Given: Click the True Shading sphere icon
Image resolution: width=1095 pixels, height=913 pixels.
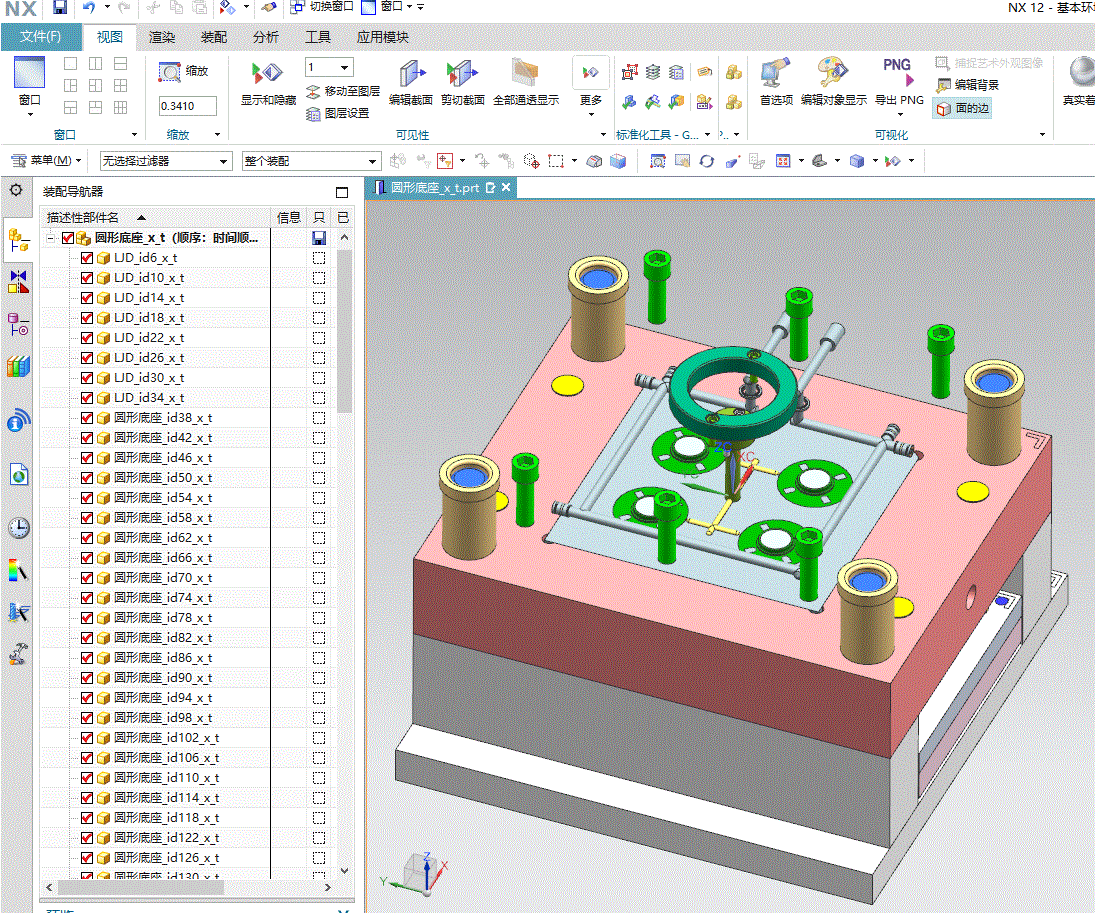Looking at the screenshot, I should [x=1082, y=73].
